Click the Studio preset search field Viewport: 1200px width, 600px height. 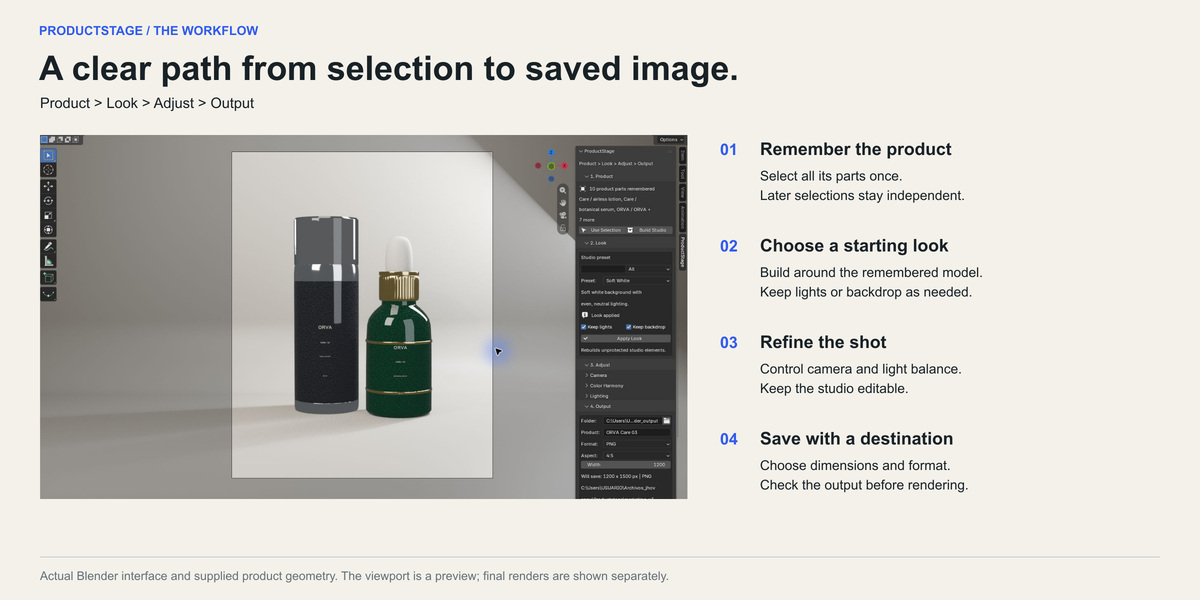coord(603,269)
